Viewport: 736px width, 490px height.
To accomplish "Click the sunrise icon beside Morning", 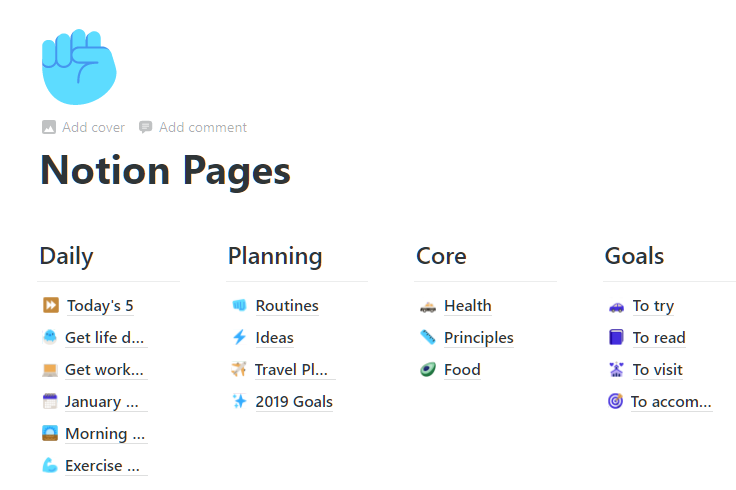I will pyautogui.click(x=50, y=433).
